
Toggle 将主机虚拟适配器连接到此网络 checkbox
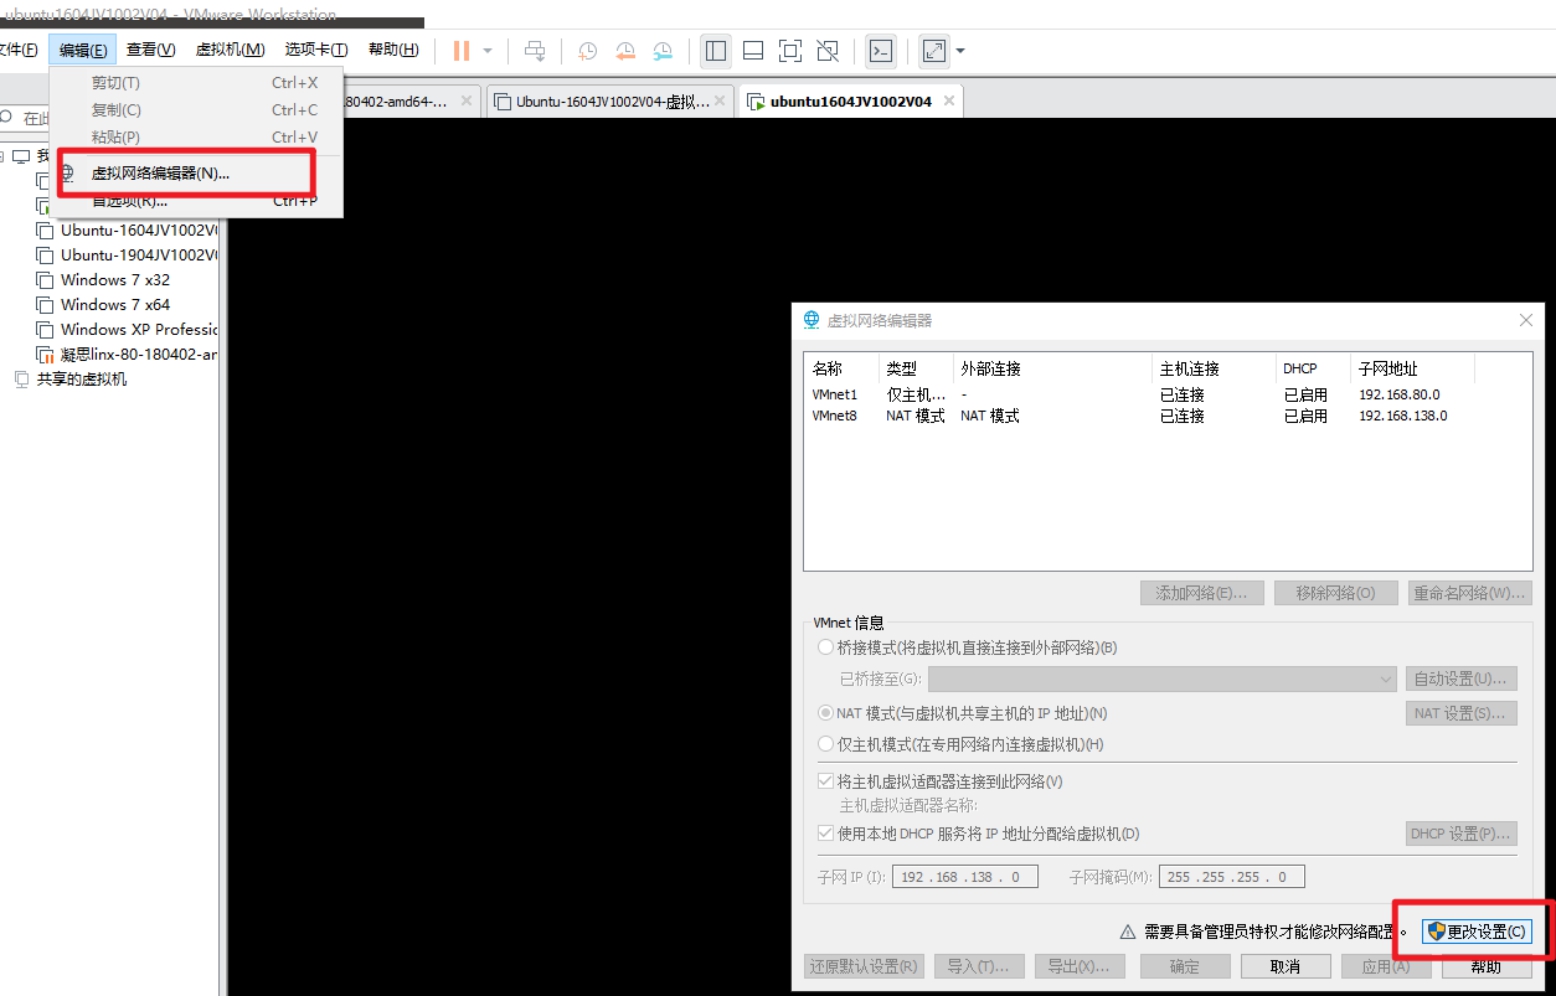point(826,781)
